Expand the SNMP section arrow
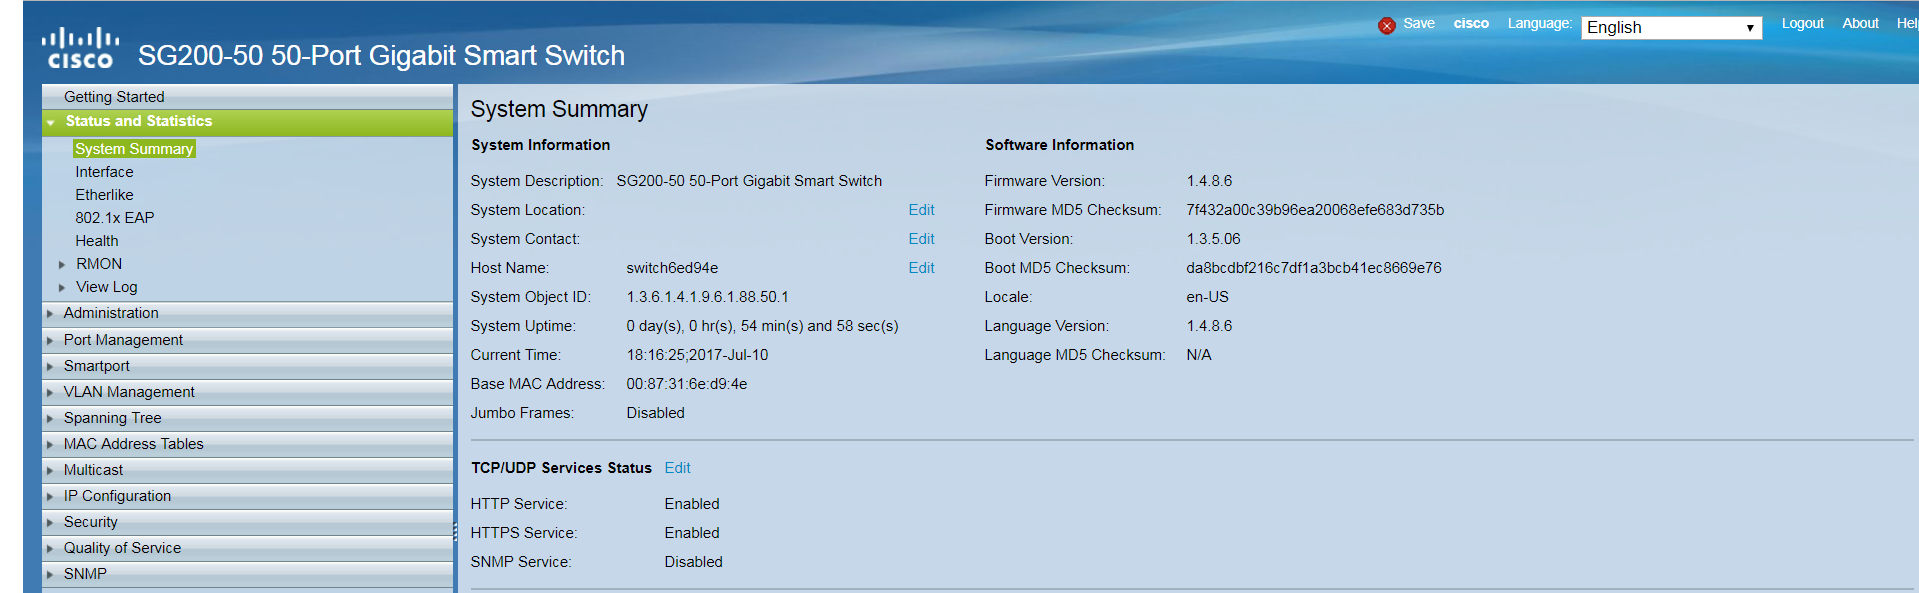This screenshot has height=593, width=1919. tap(50, 575)
